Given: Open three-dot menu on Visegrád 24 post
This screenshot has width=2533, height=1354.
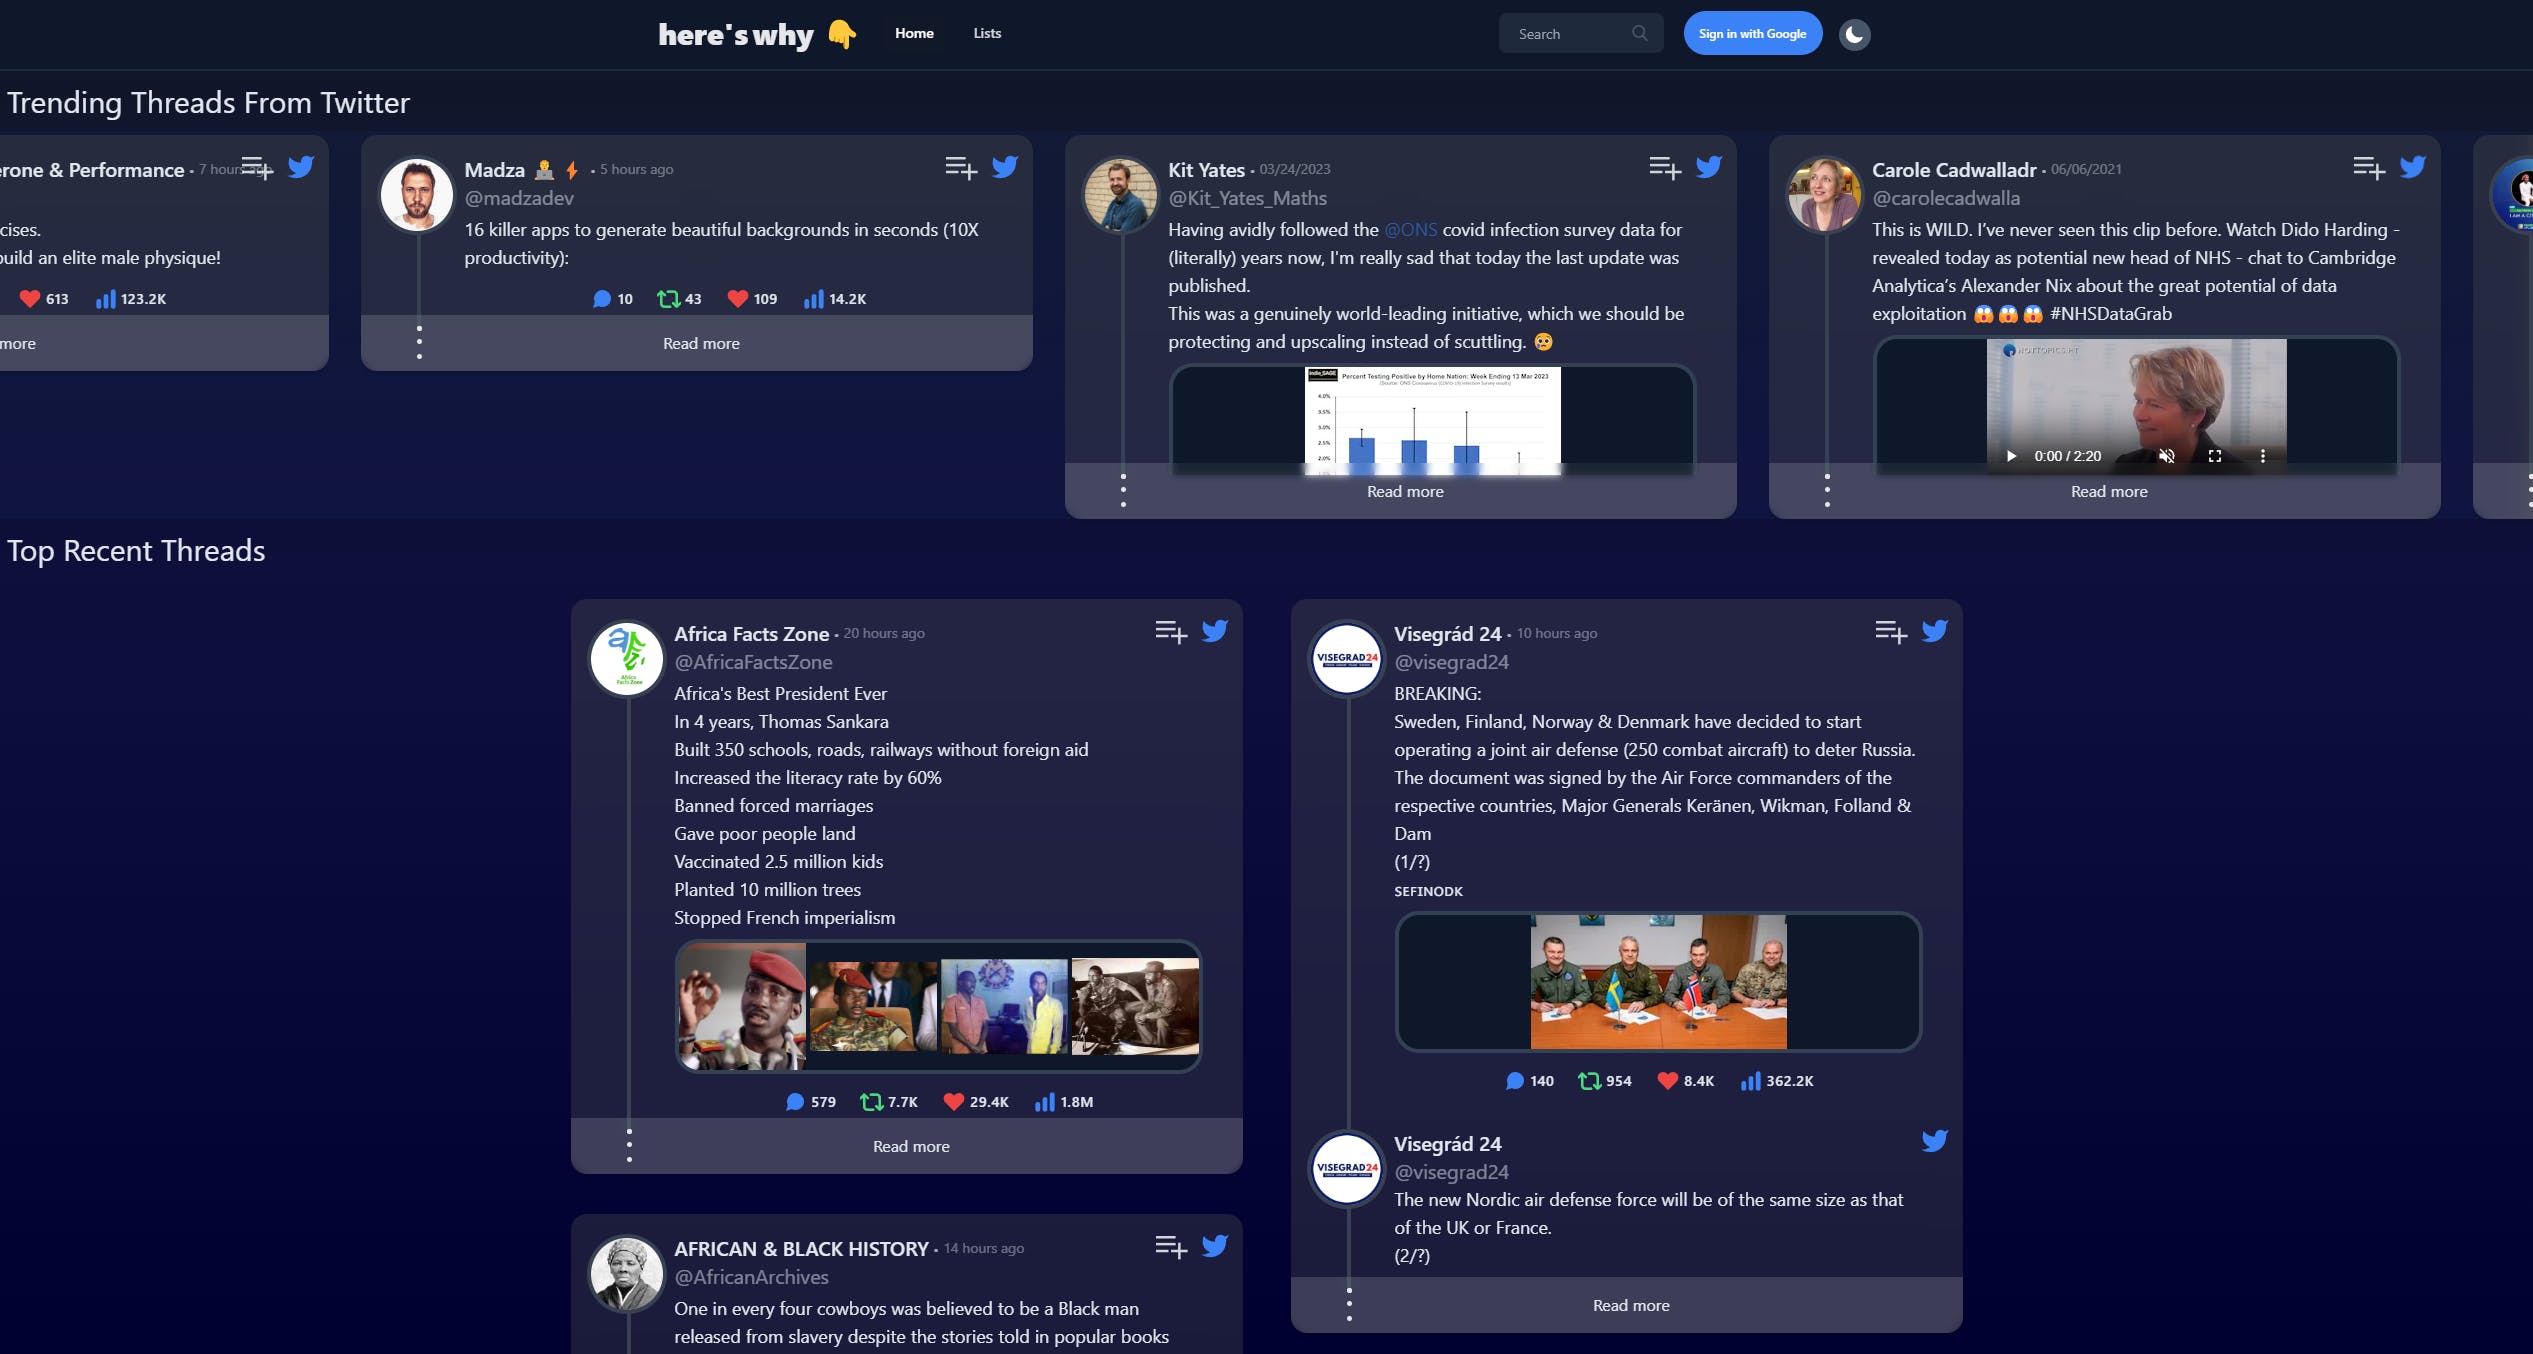Looking at the screenshot, I should (1349, 1305).
